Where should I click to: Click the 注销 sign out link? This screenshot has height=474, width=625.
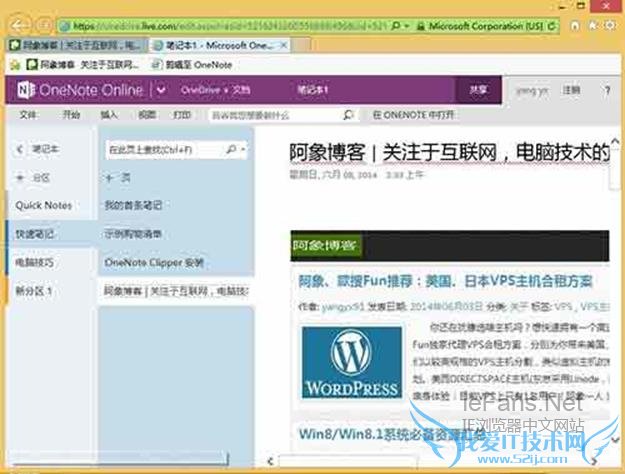point(571,90)
